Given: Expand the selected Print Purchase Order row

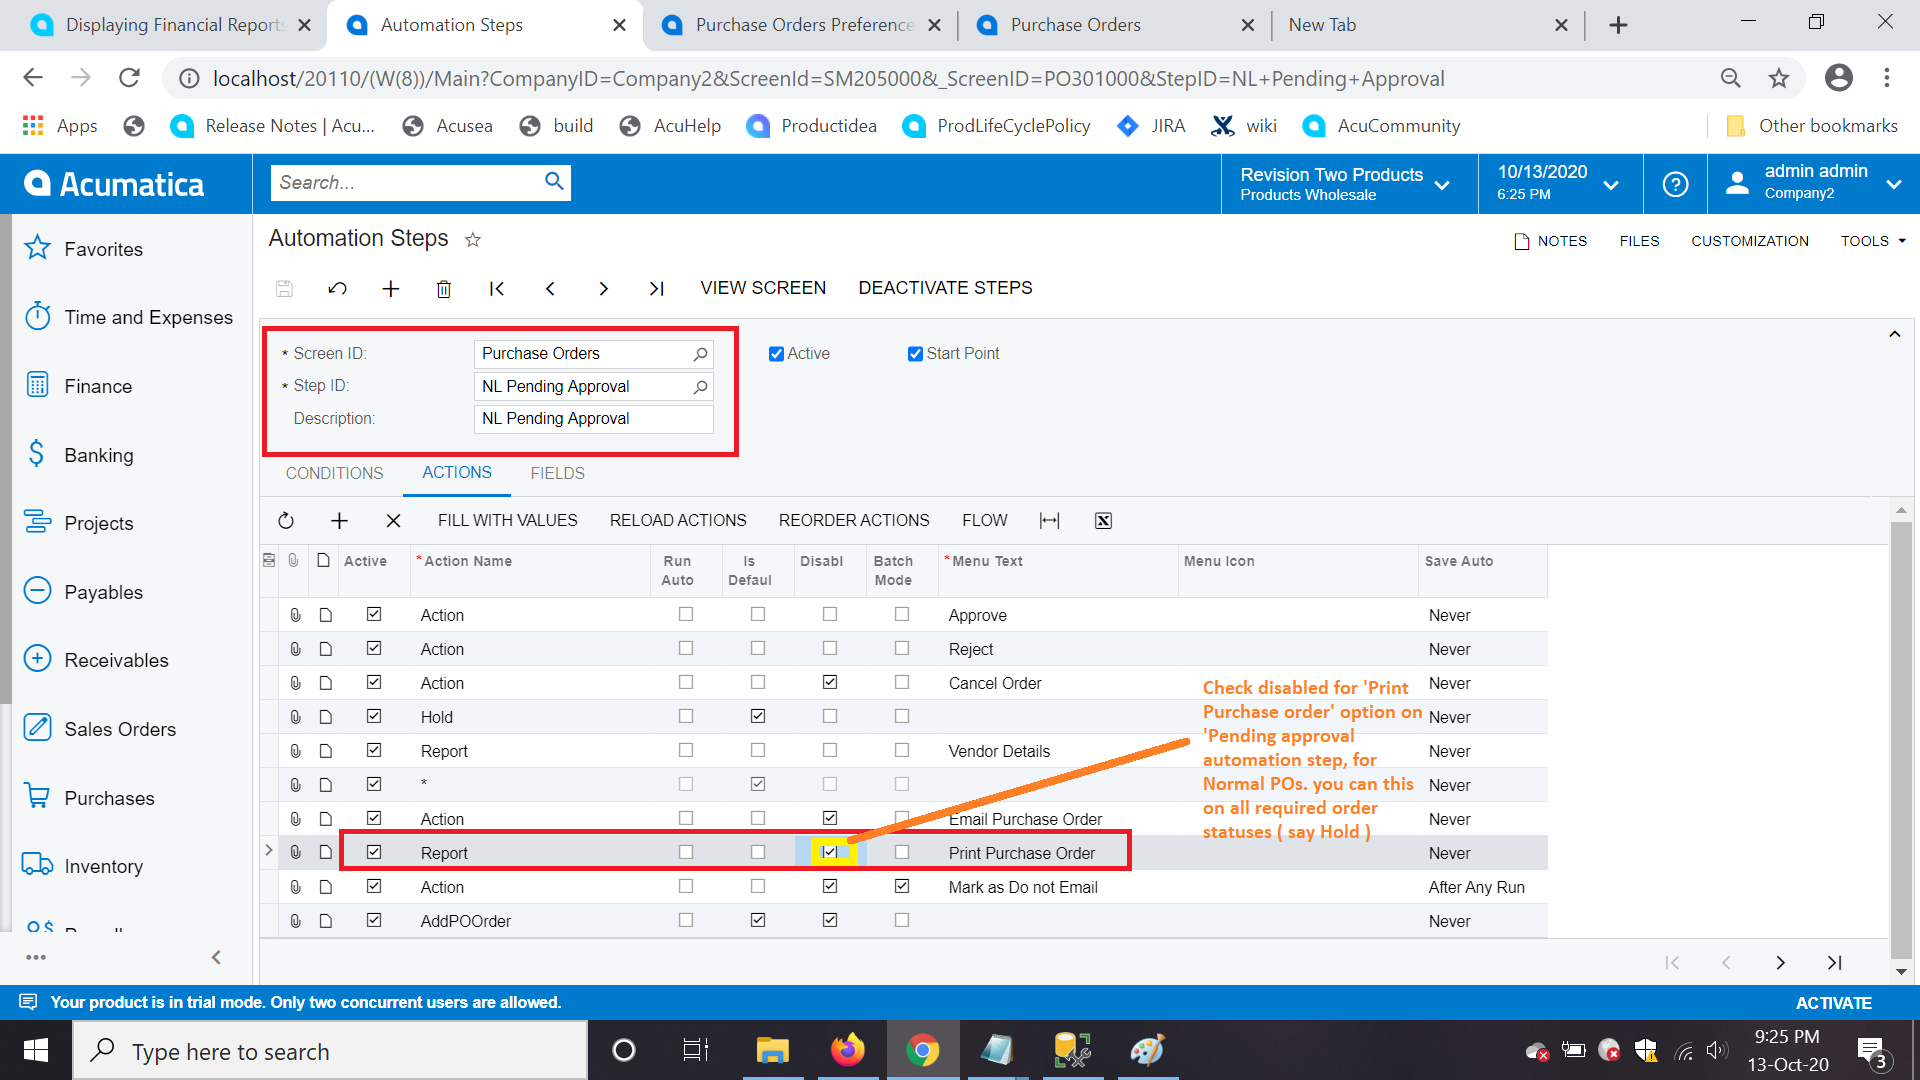Looking at the screenshot, I should (269, 851).
